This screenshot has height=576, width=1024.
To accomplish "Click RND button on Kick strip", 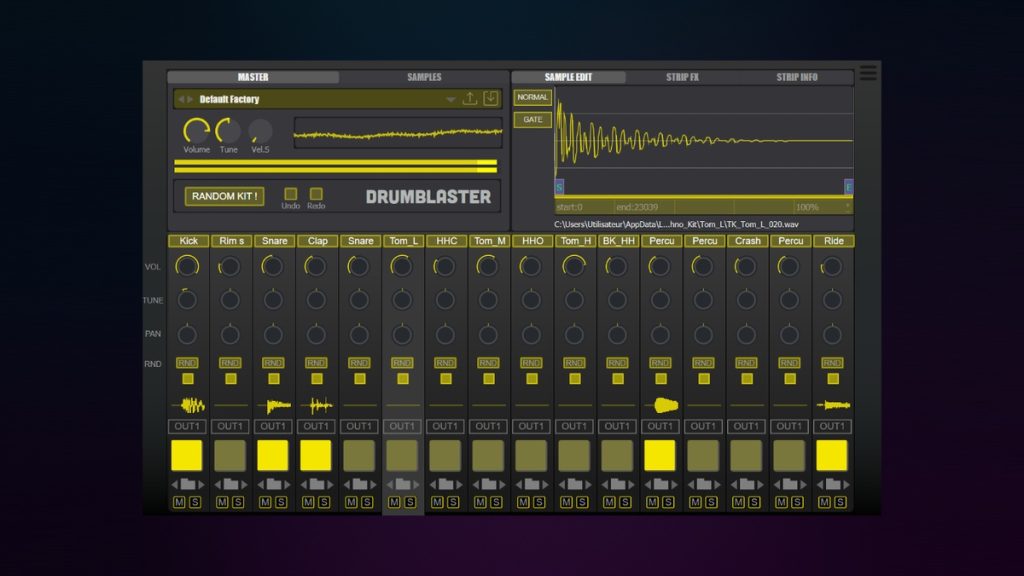I will pos(187,362).
